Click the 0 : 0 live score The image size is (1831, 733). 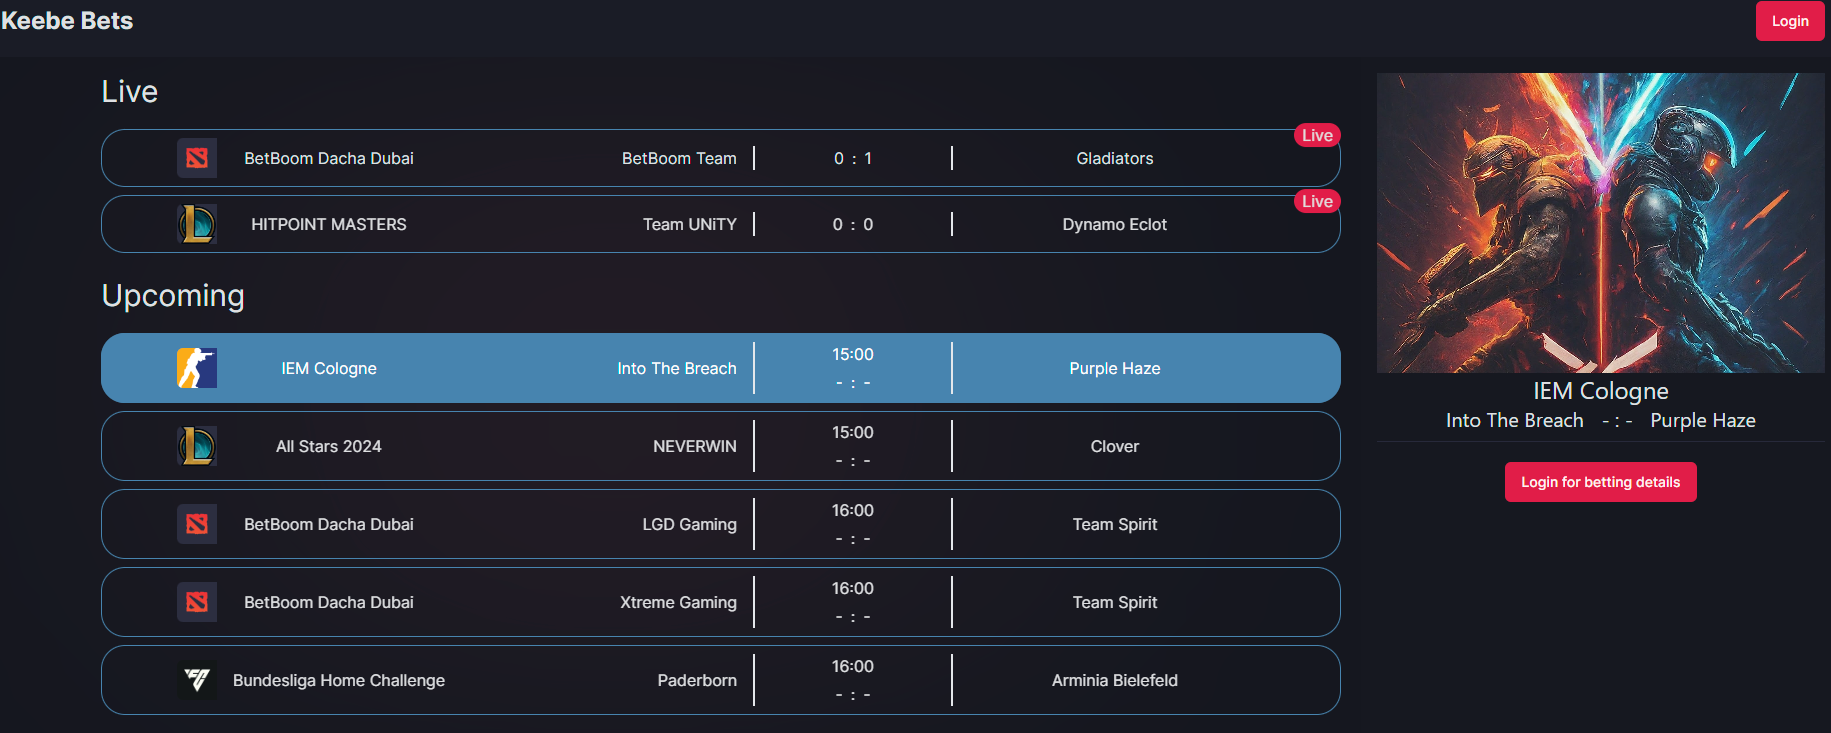click(x=853, y=224)
